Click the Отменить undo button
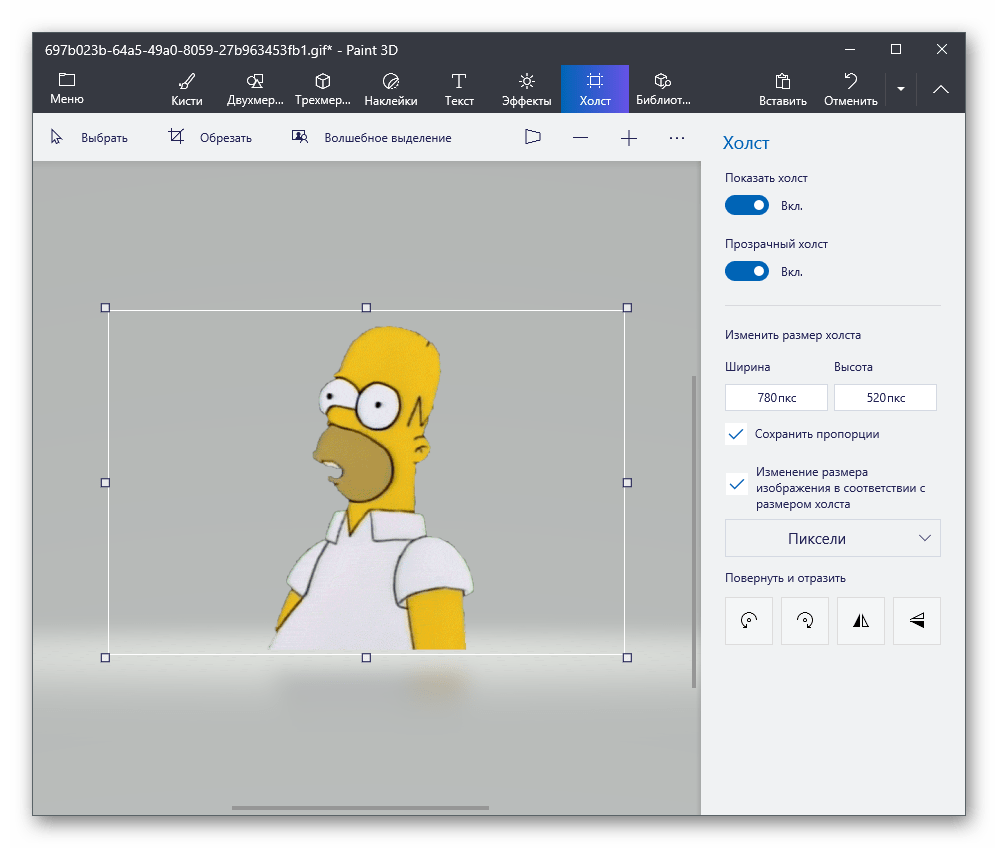The width and height of the screenshot is (998, 848). [851, 89]
